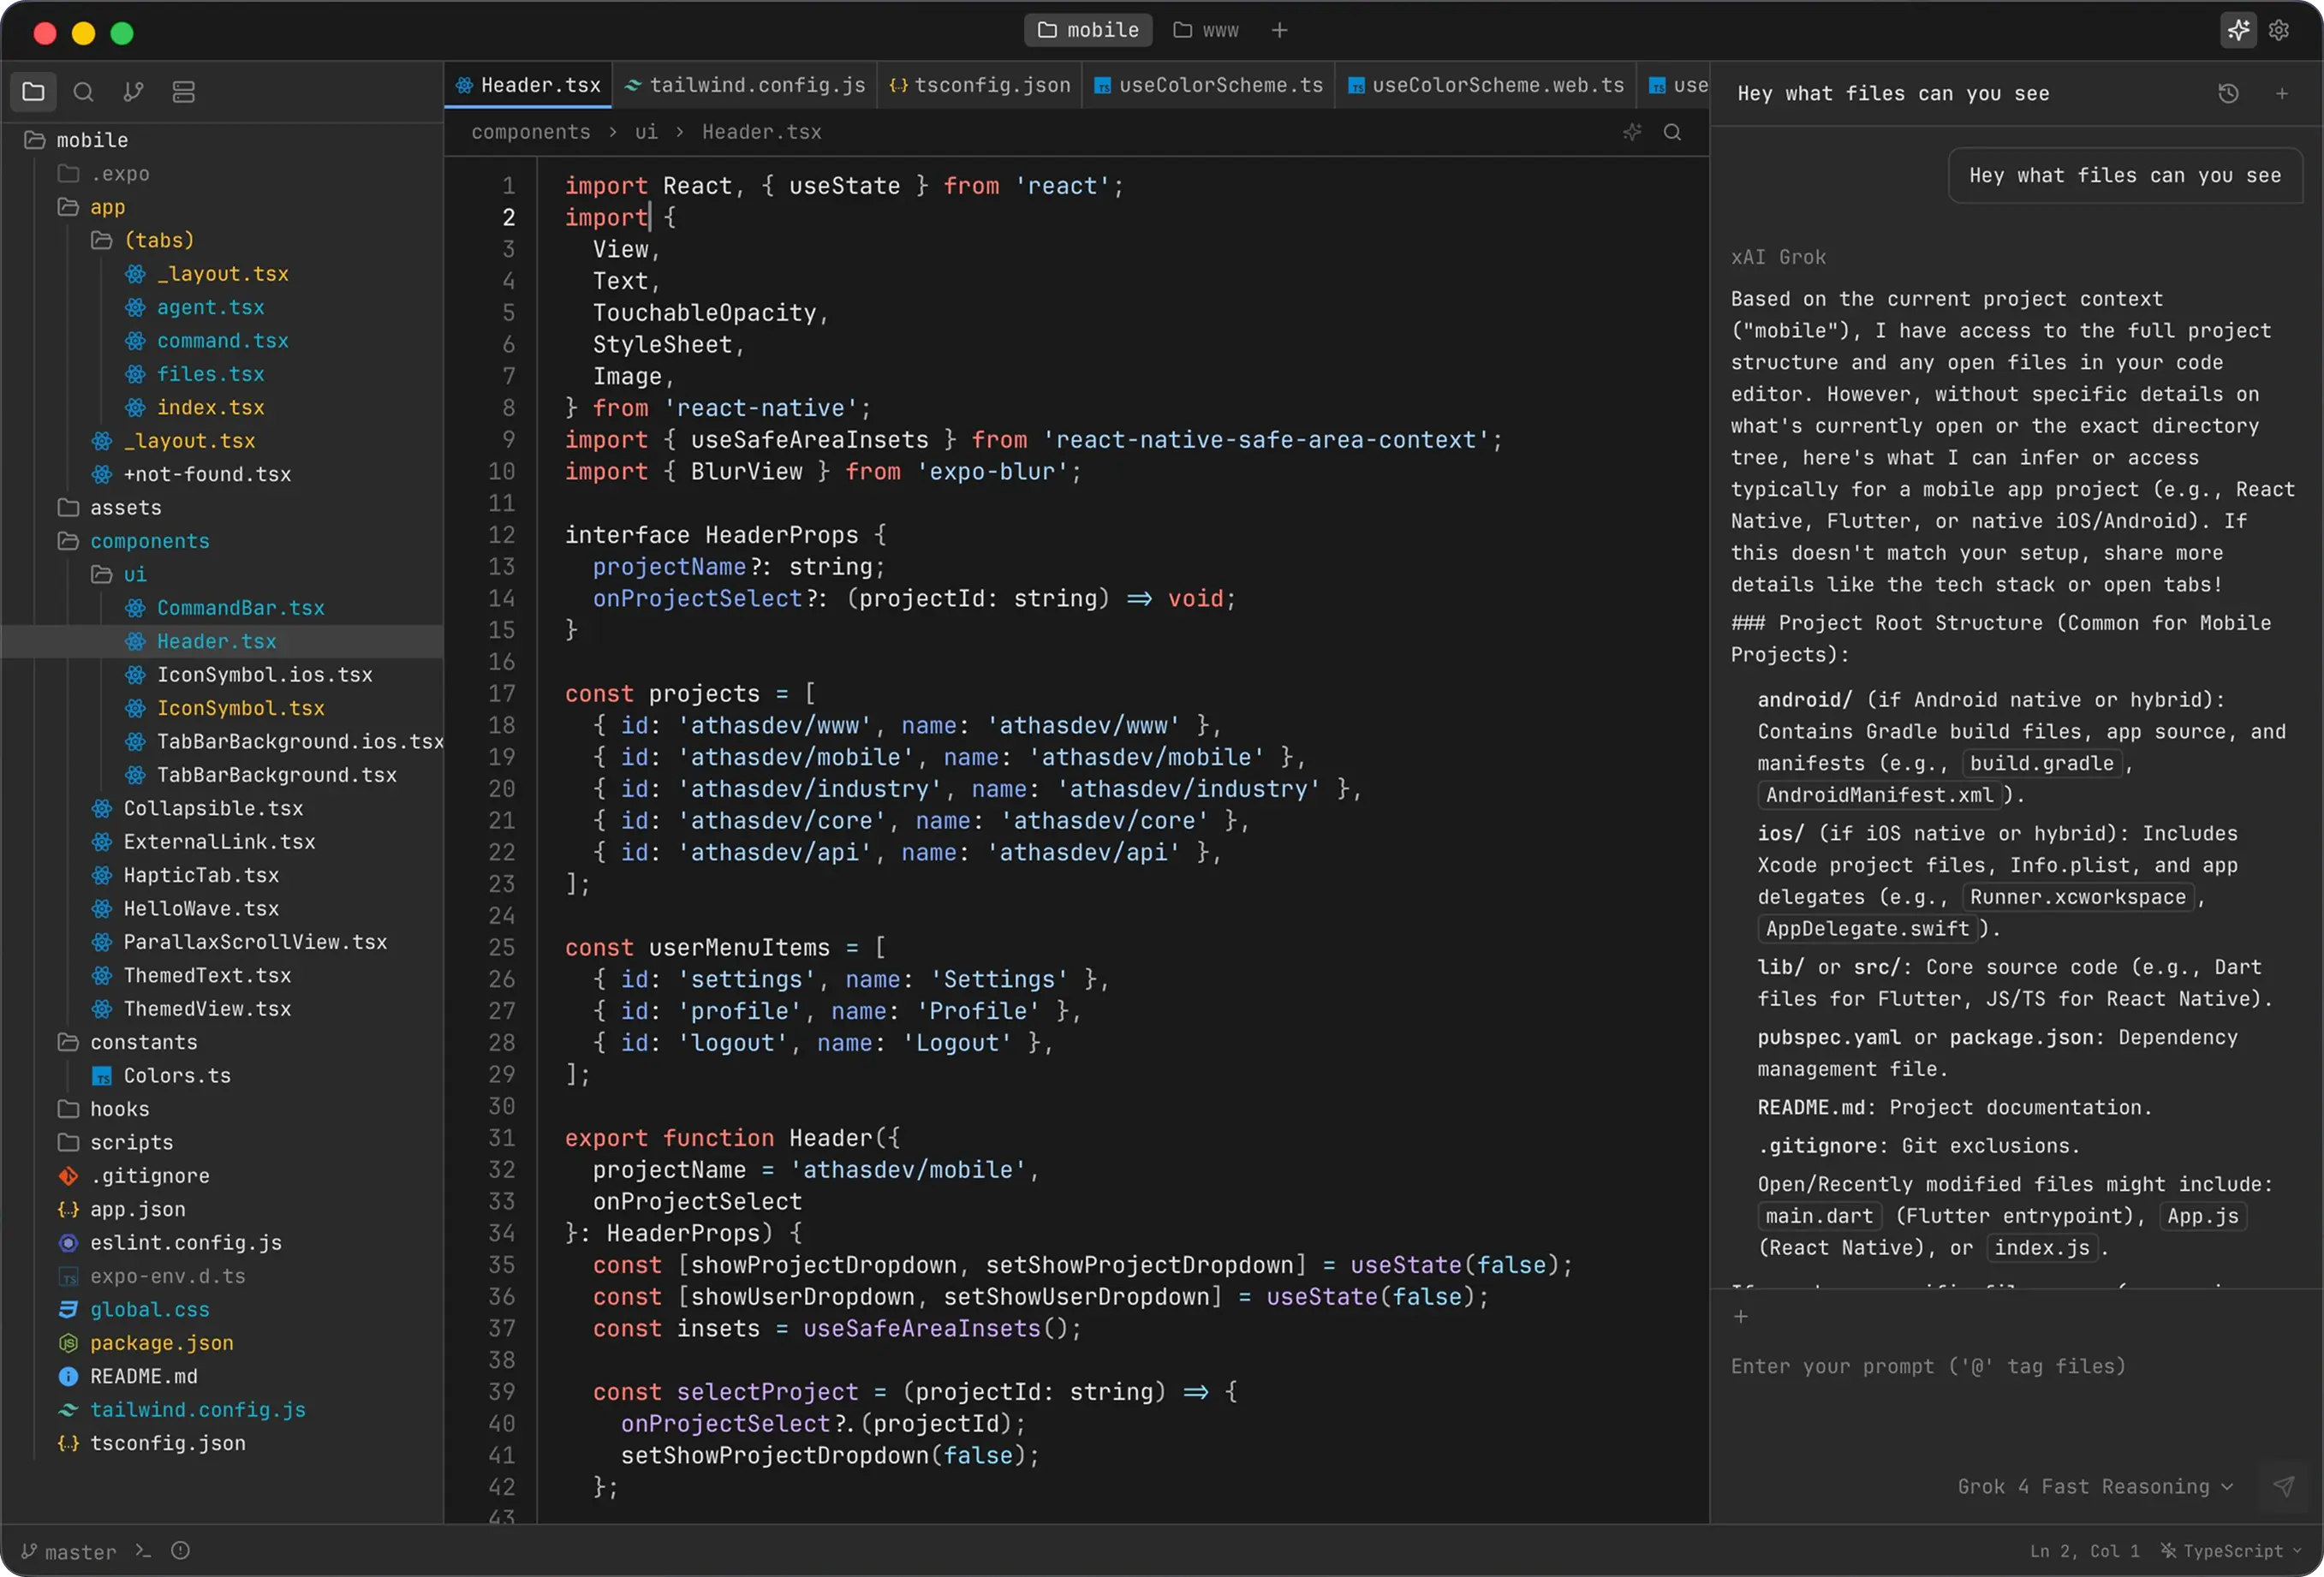
Task: Toggle the project panel with the folder icon
Action: pos(34,91)
